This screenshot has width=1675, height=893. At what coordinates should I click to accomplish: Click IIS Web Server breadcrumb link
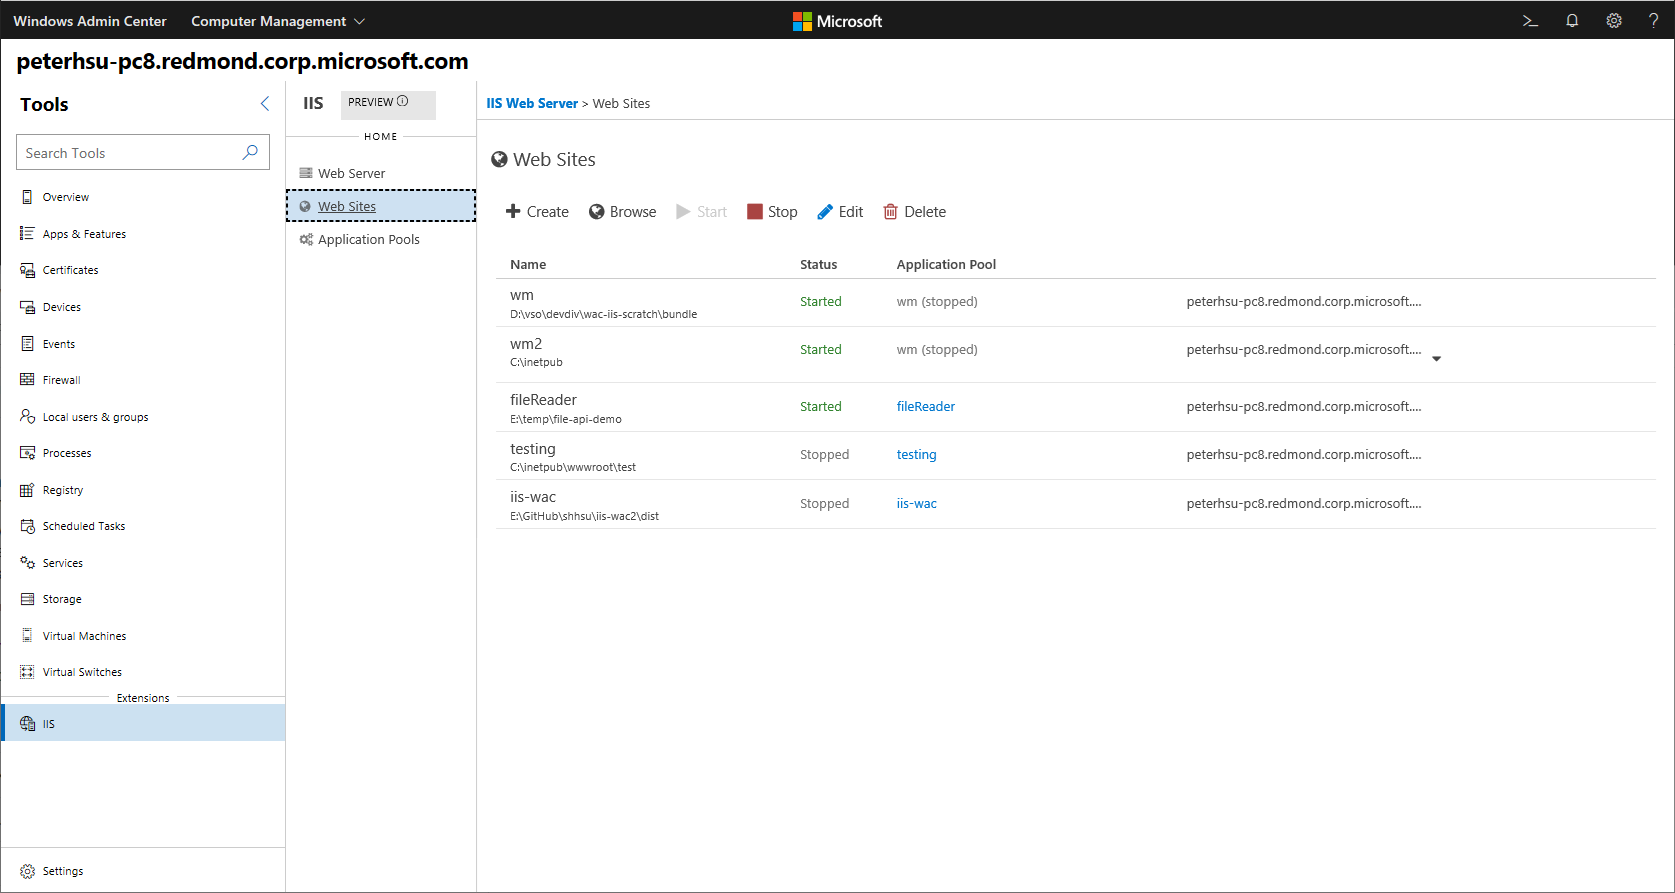coord(532,103)
